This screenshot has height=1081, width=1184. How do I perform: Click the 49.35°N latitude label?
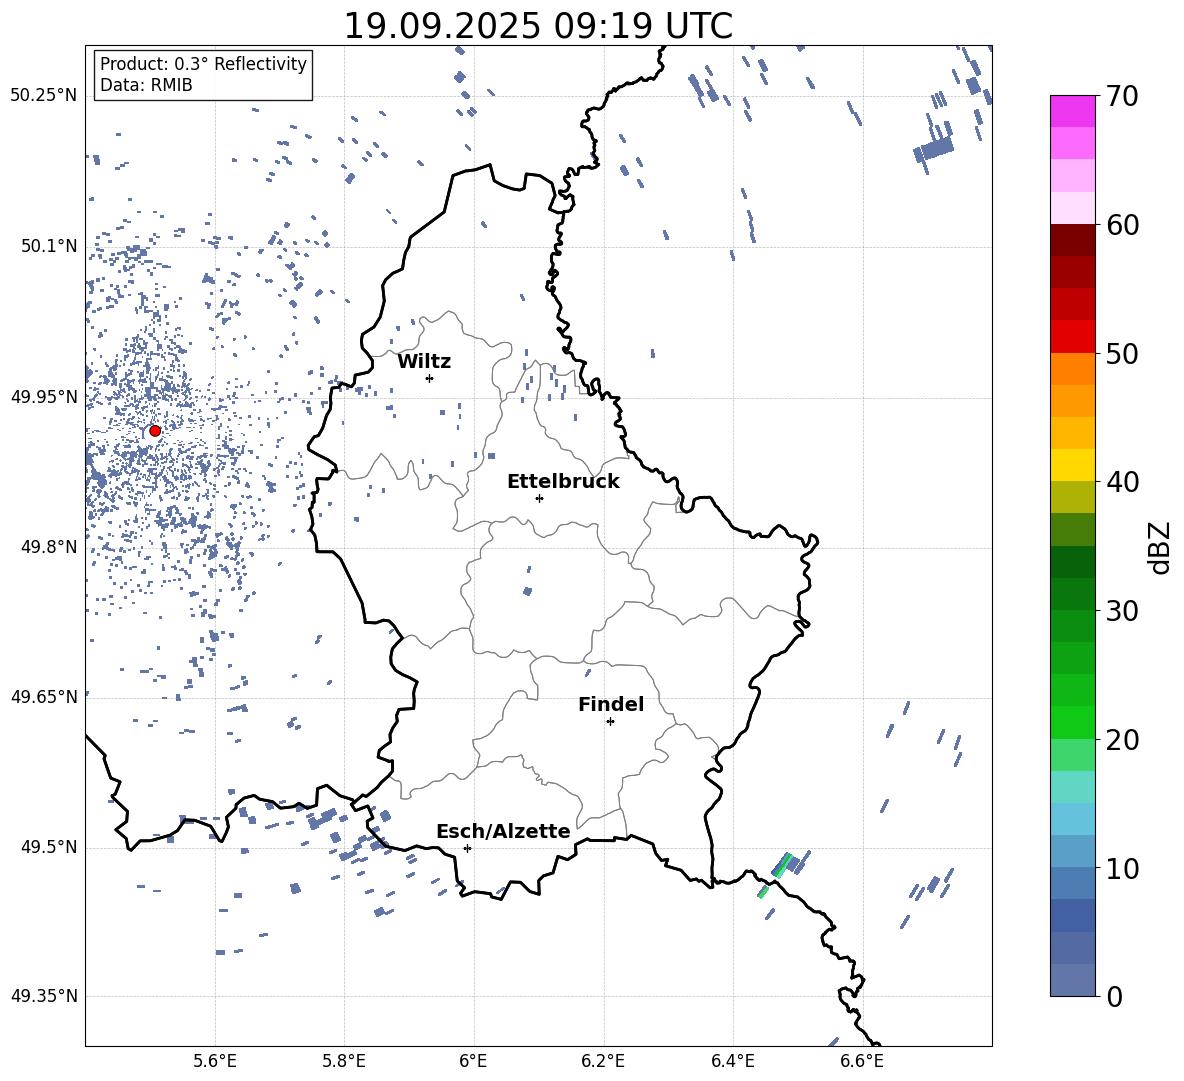pos(44,996)
